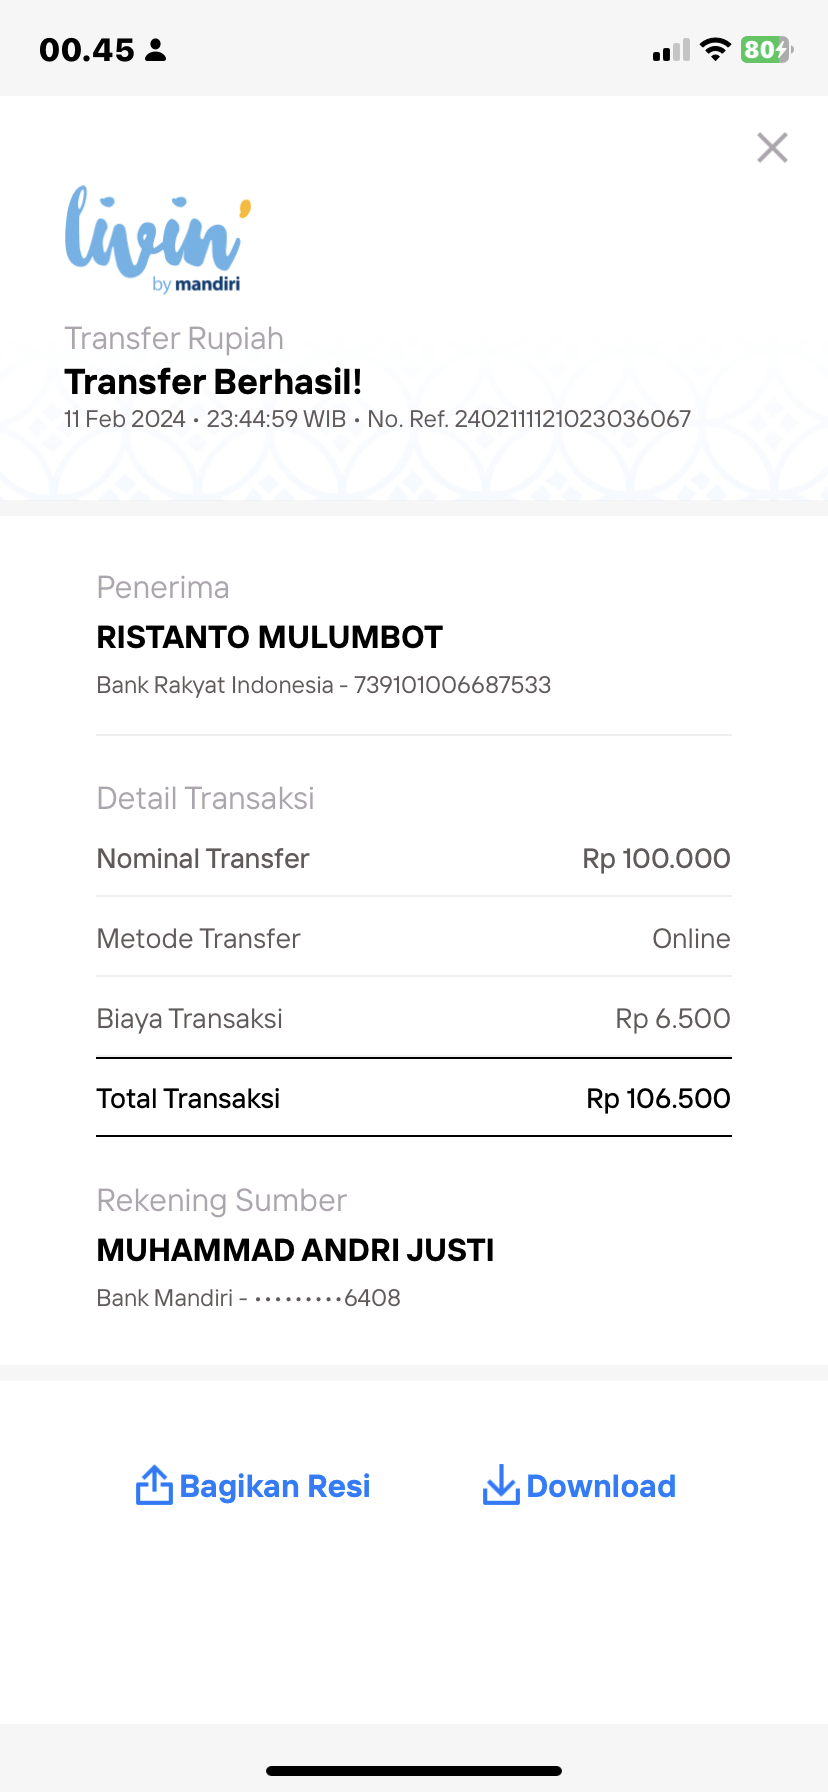This screenshot has height=1792, width=828.
Task: Tap the person icon next to clock
Action: pyautogui.click(x=155, y=50)
